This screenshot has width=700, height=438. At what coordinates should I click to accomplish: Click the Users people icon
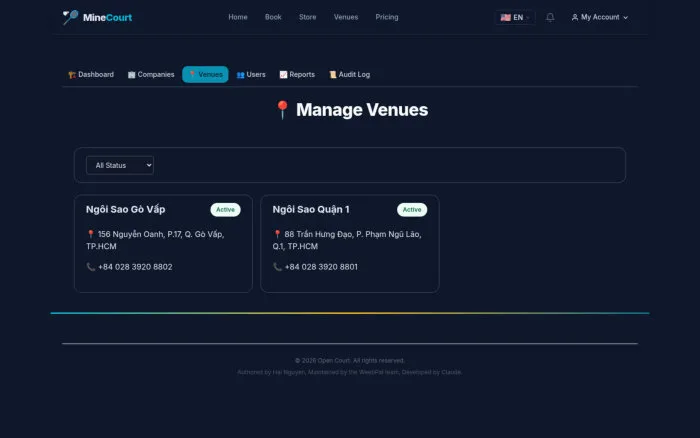coord(240,75)
